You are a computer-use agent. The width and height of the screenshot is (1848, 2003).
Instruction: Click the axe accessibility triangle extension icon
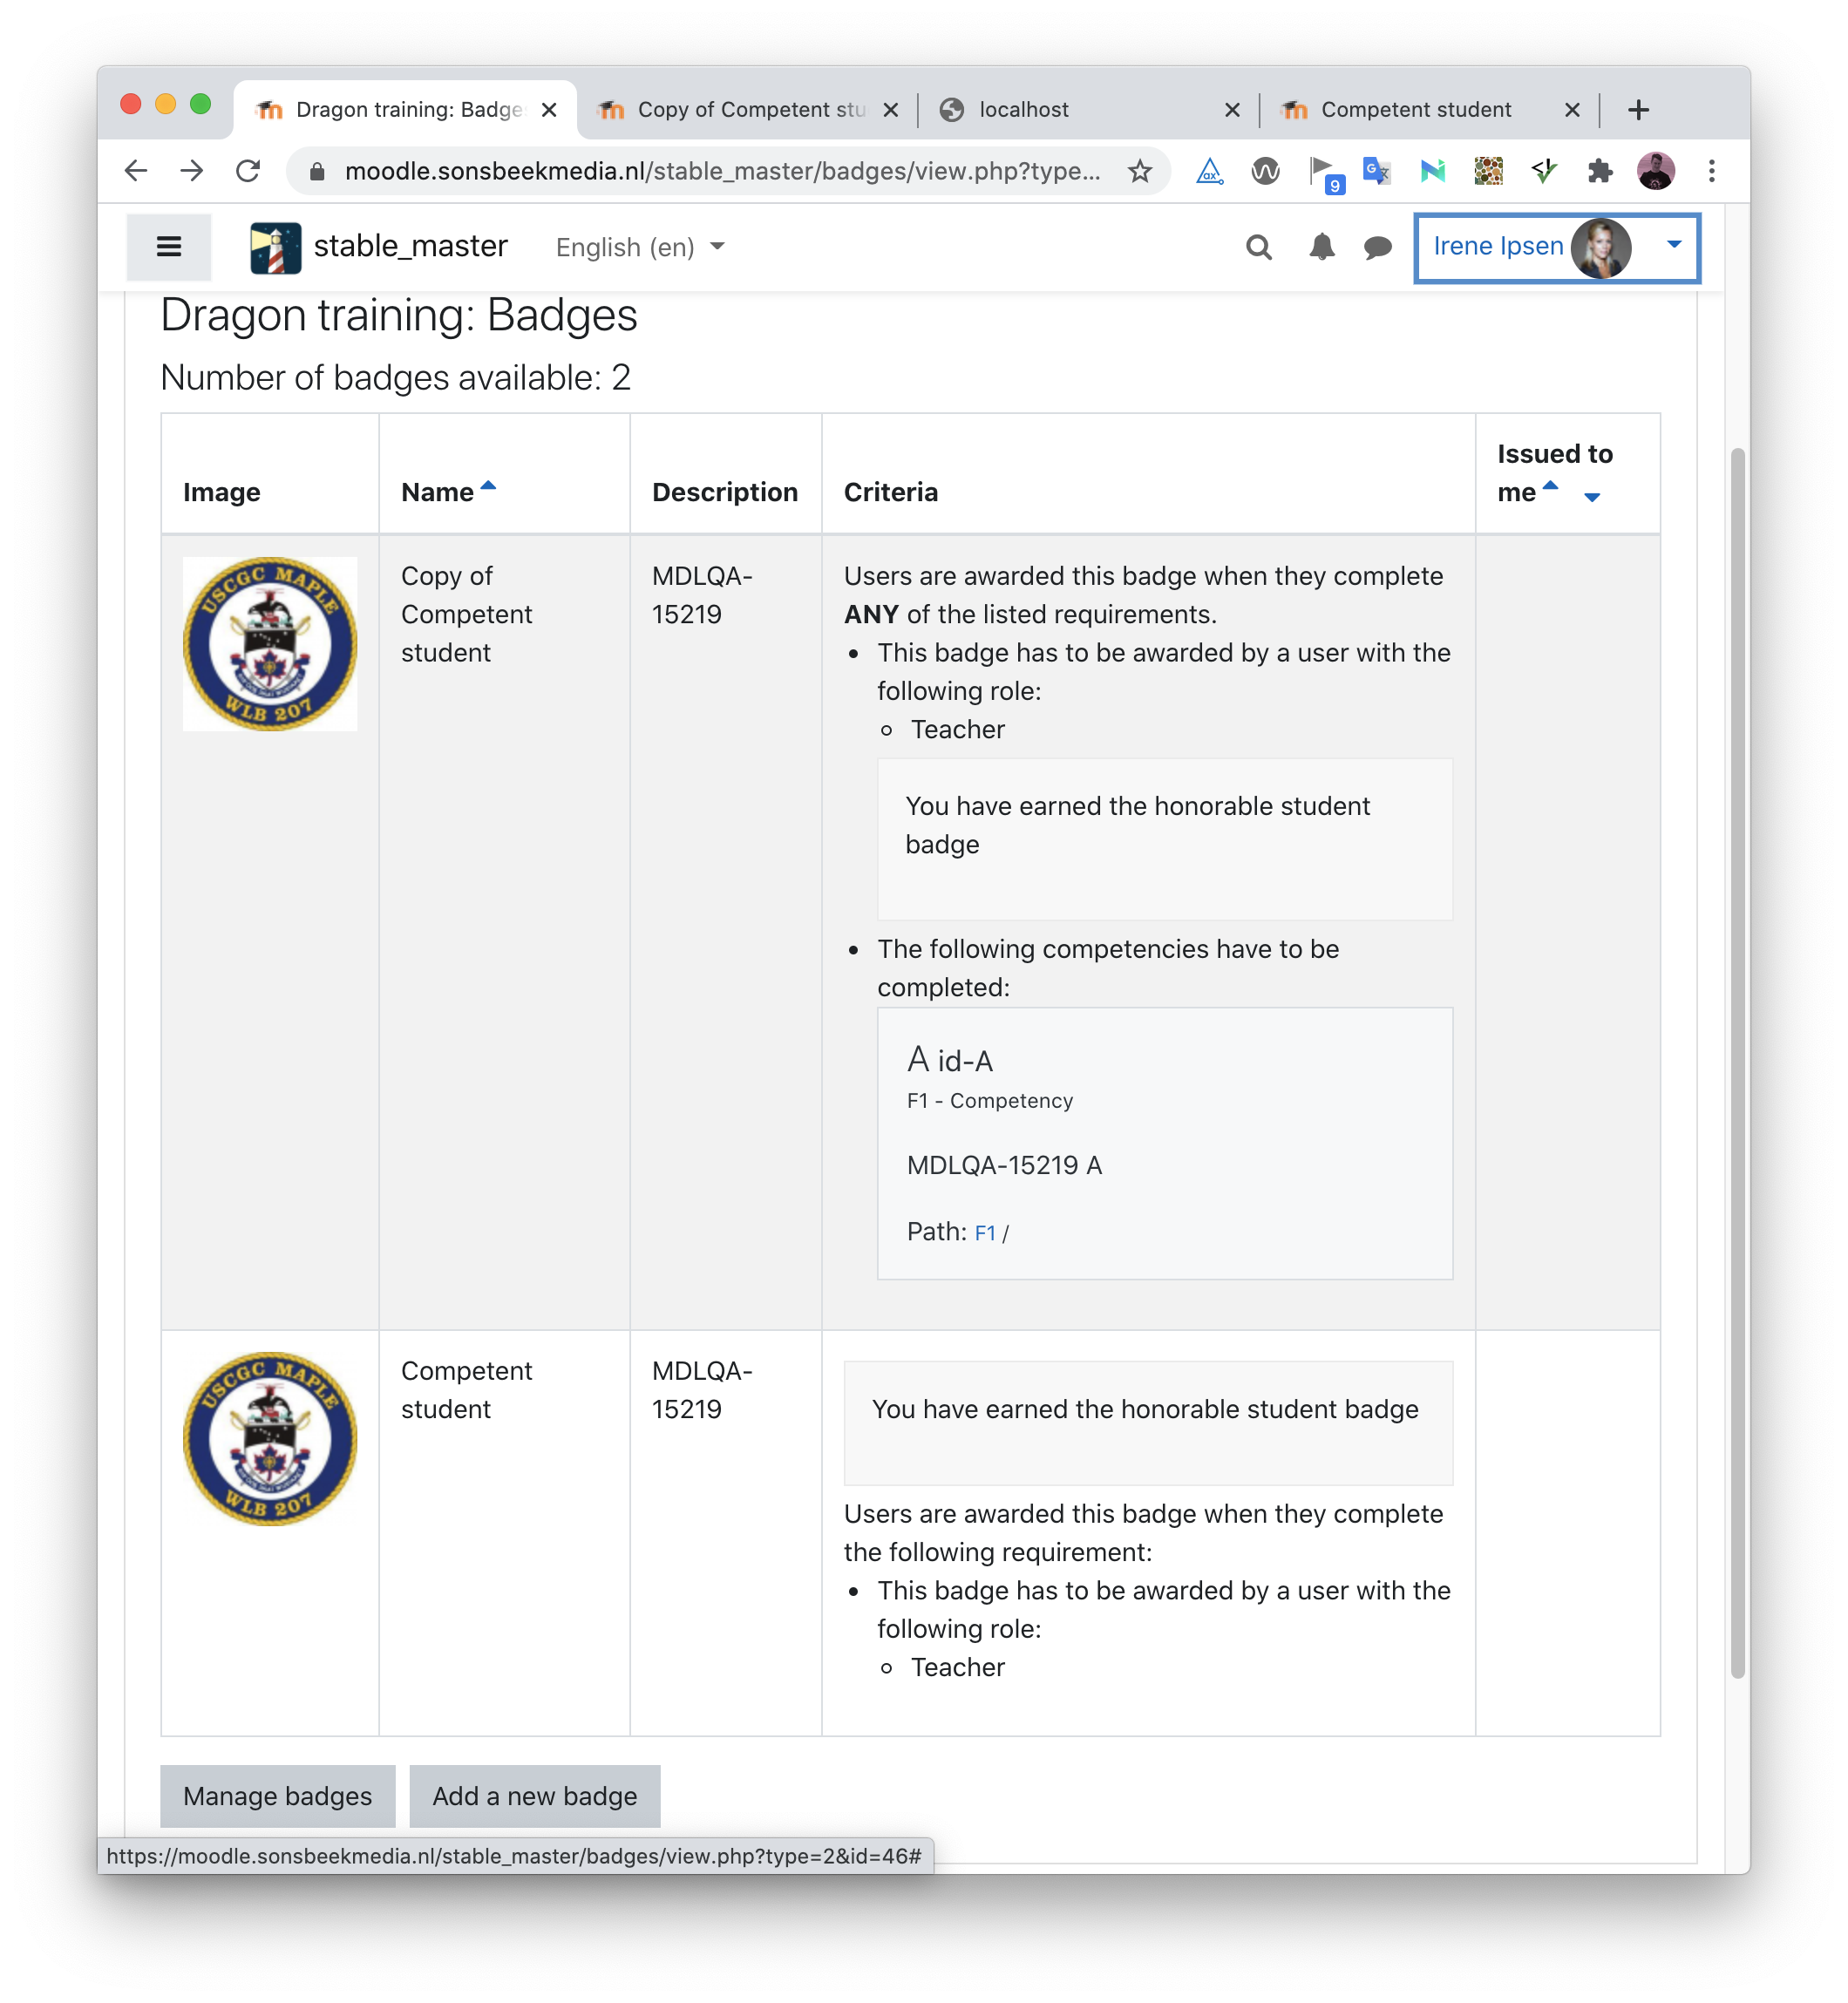(x=1209, y=171)
